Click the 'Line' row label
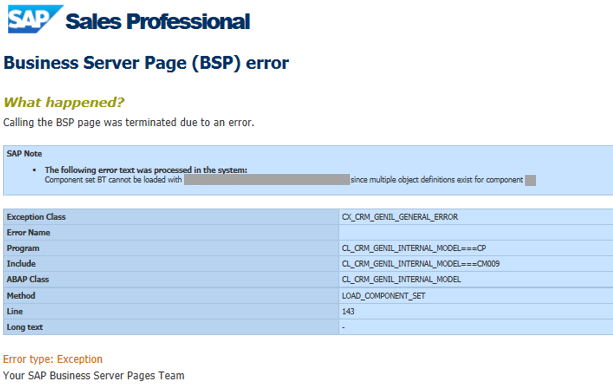Viewport: 613px width, 384px height. click(15, 312)
